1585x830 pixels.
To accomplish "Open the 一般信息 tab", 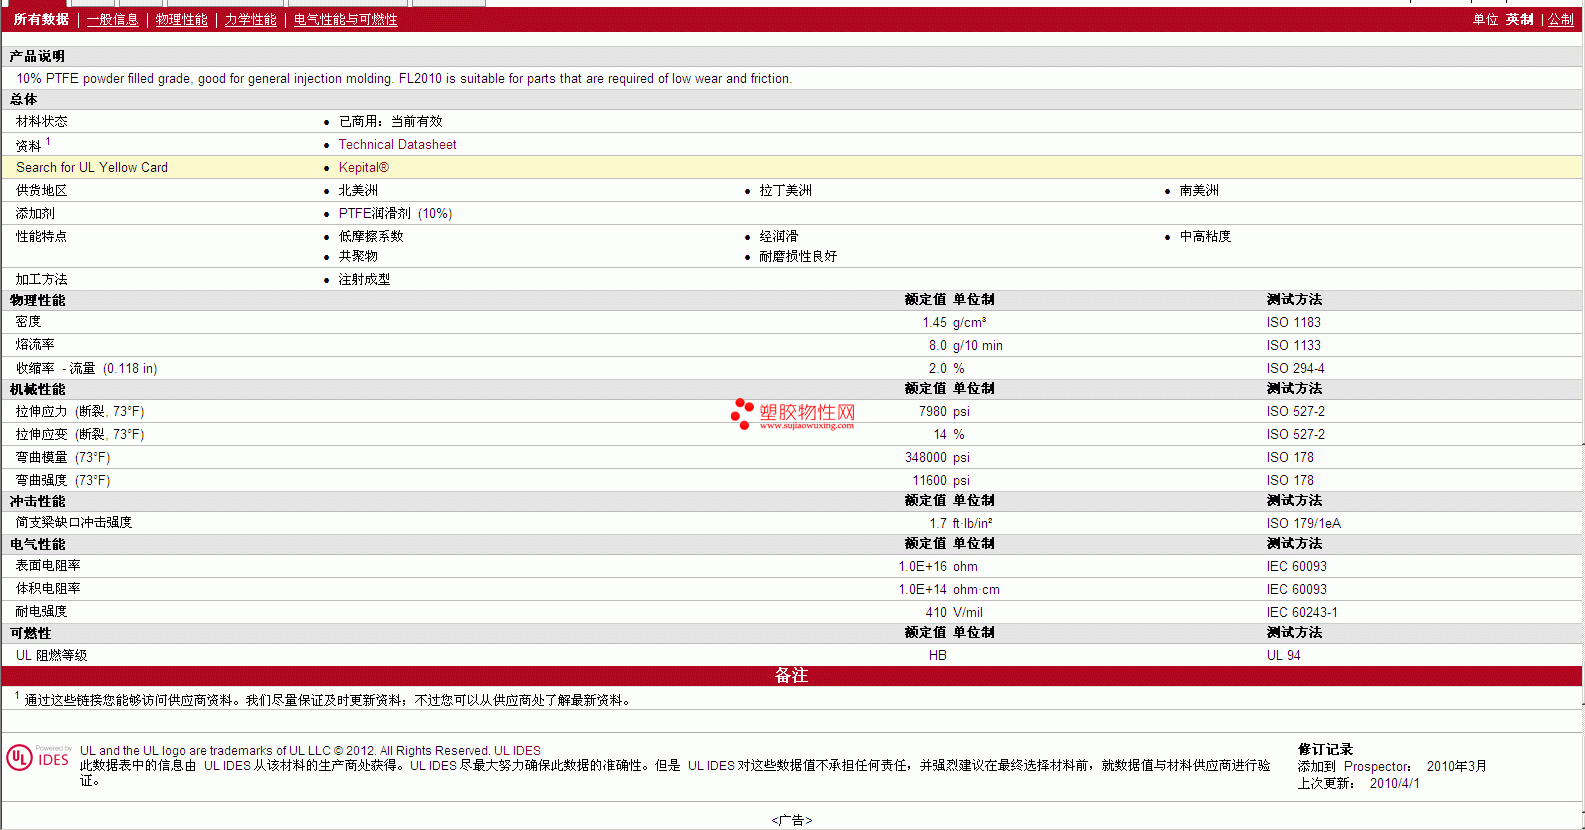I will [112, 19].
